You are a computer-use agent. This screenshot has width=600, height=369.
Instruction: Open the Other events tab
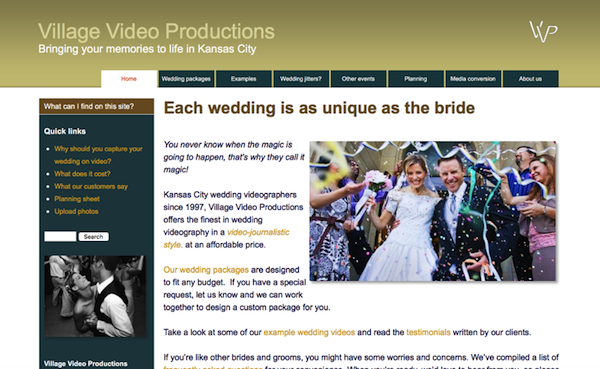(358, 79)
